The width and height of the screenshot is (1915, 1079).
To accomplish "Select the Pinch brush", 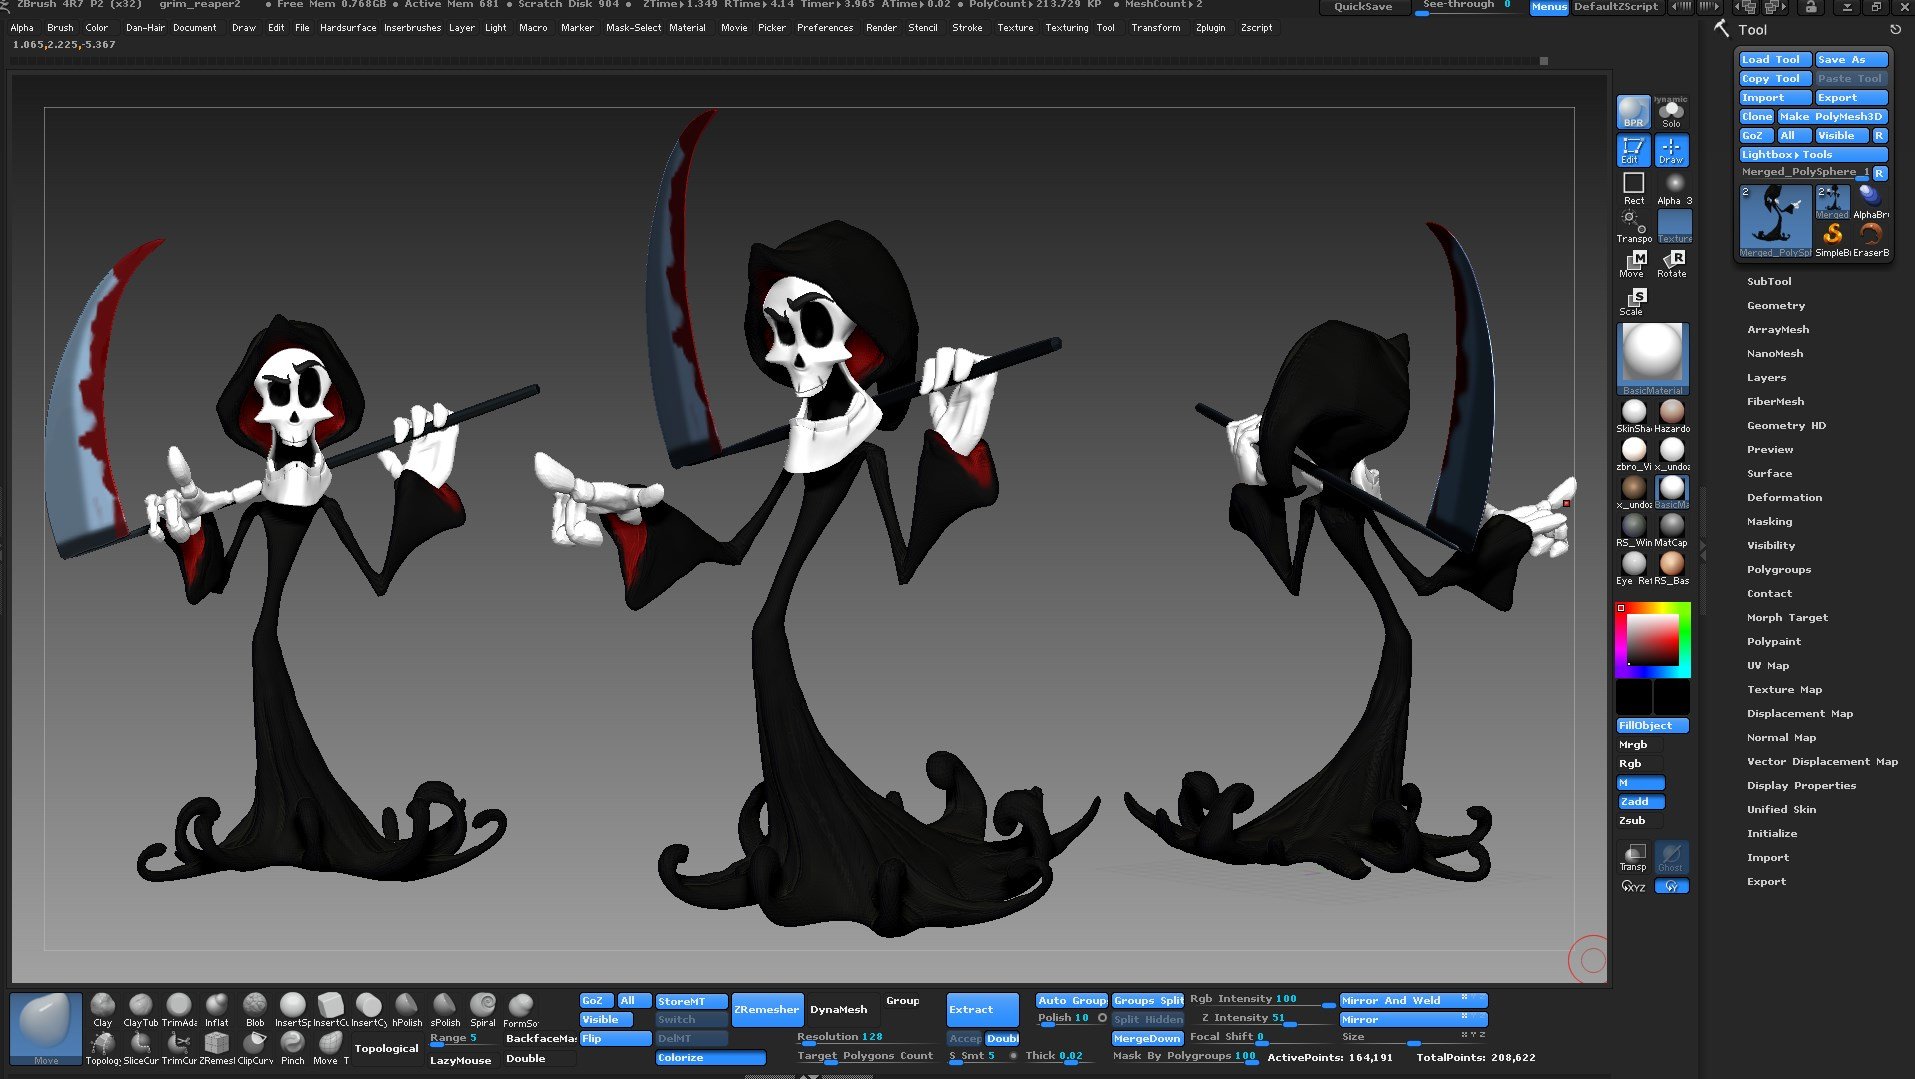I will pos(293,1048).
